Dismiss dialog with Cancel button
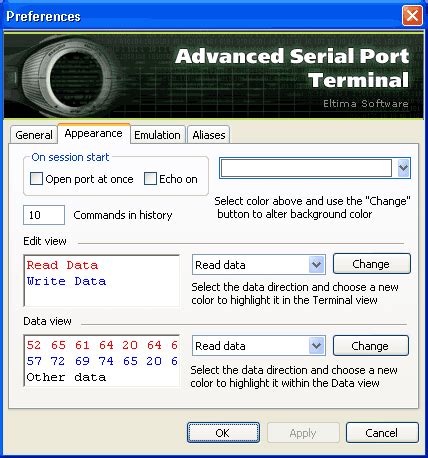Screen dimensions: 428x458 pyautogui.click(x=382, y=433)
